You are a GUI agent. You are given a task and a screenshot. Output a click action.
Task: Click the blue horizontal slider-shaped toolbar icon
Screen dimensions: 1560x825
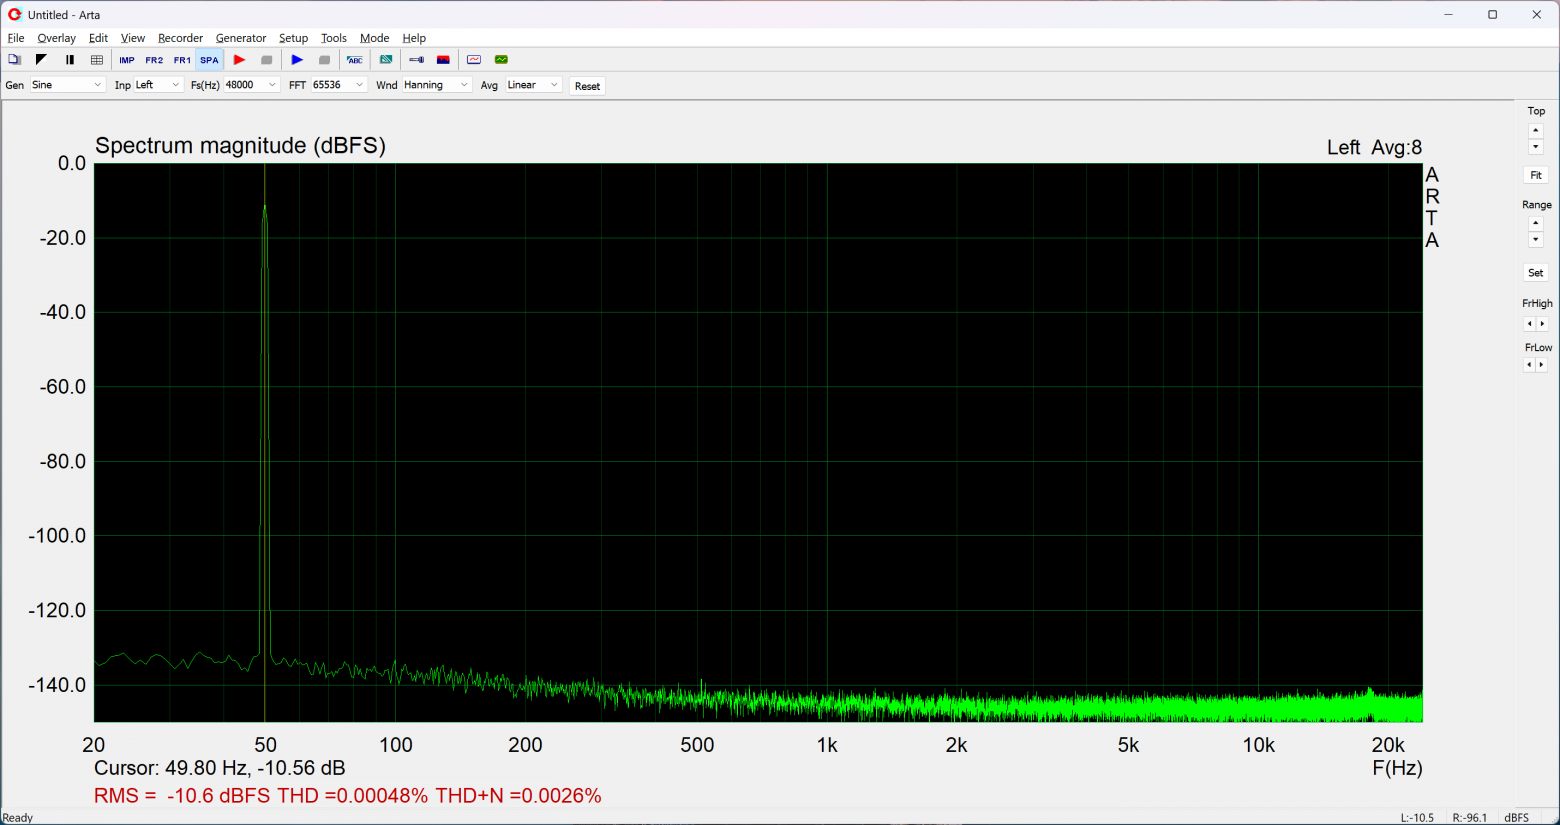coord(417,60)
